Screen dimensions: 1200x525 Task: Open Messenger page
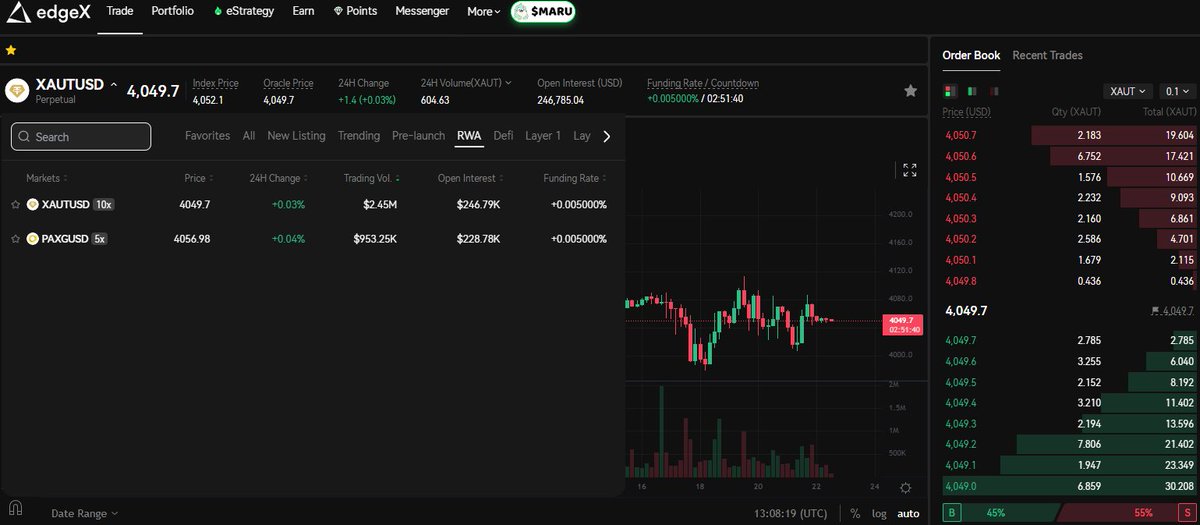point(422,12)
